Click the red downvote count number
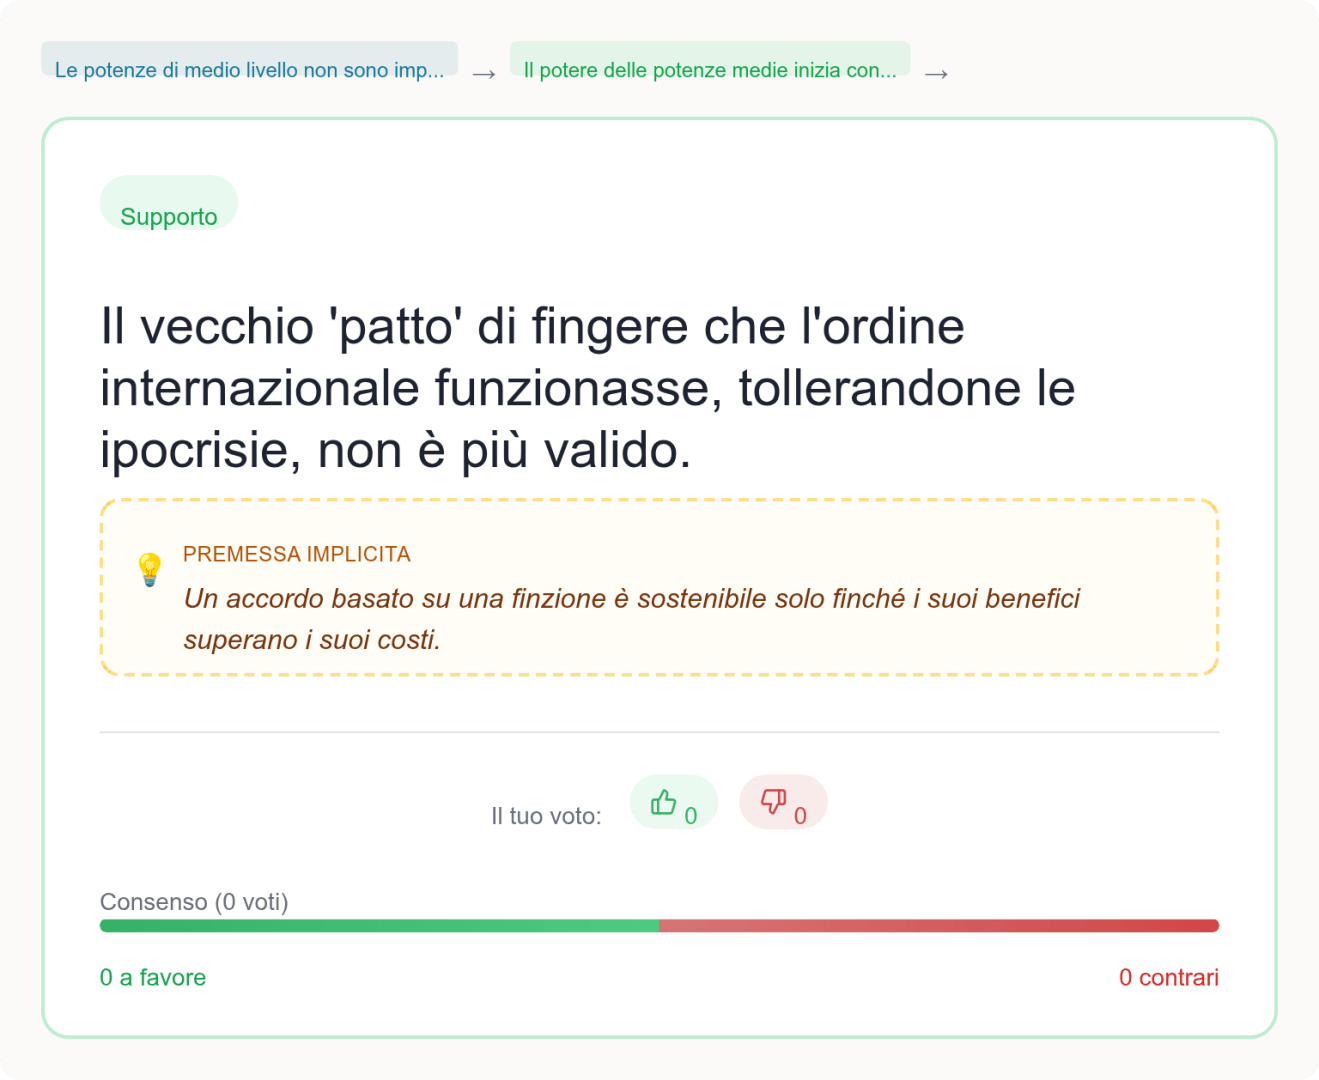1319x1080 pixels. click(x=800, y=816)
